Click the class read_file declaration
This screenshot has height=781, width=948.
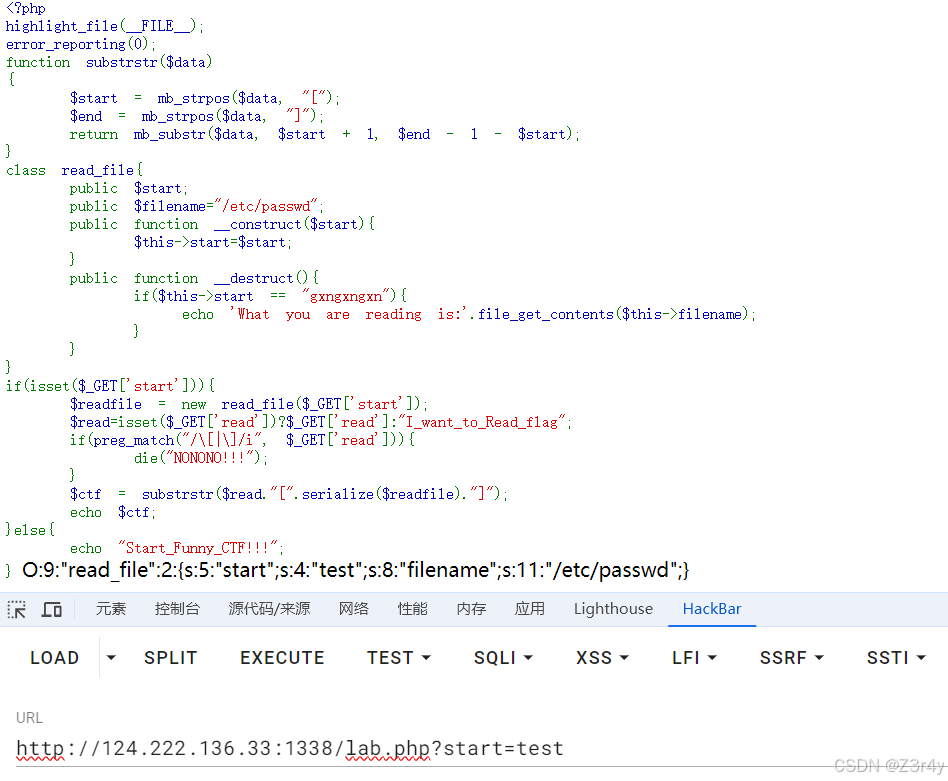coord(74,170)
